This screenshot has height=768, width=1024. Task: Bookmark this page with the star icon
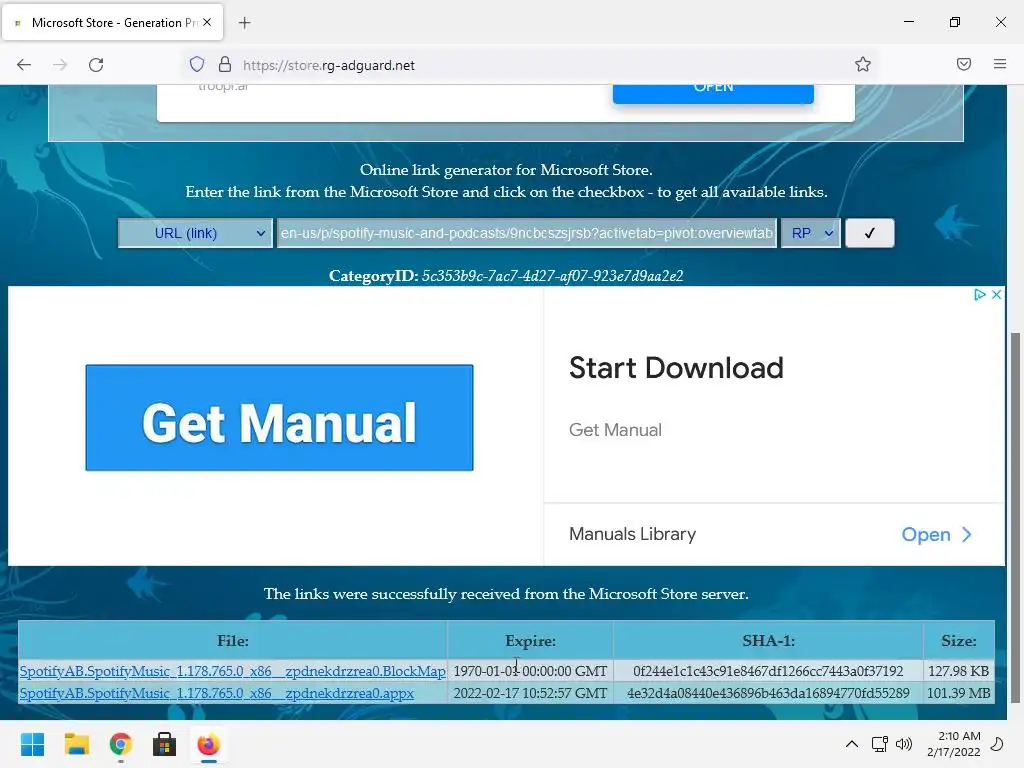(863, 64)
